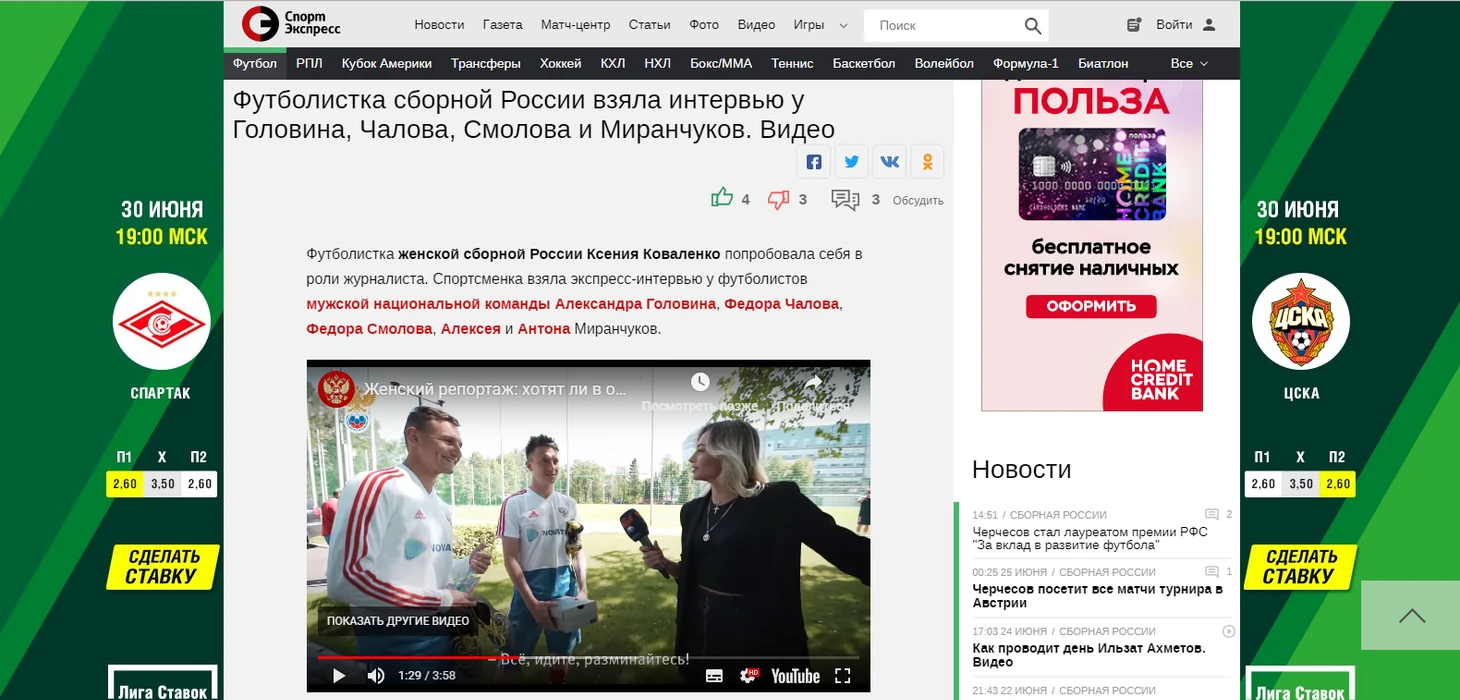Open the КХЛ tab
Screen dimensions: 1460x700
point(613,63)
